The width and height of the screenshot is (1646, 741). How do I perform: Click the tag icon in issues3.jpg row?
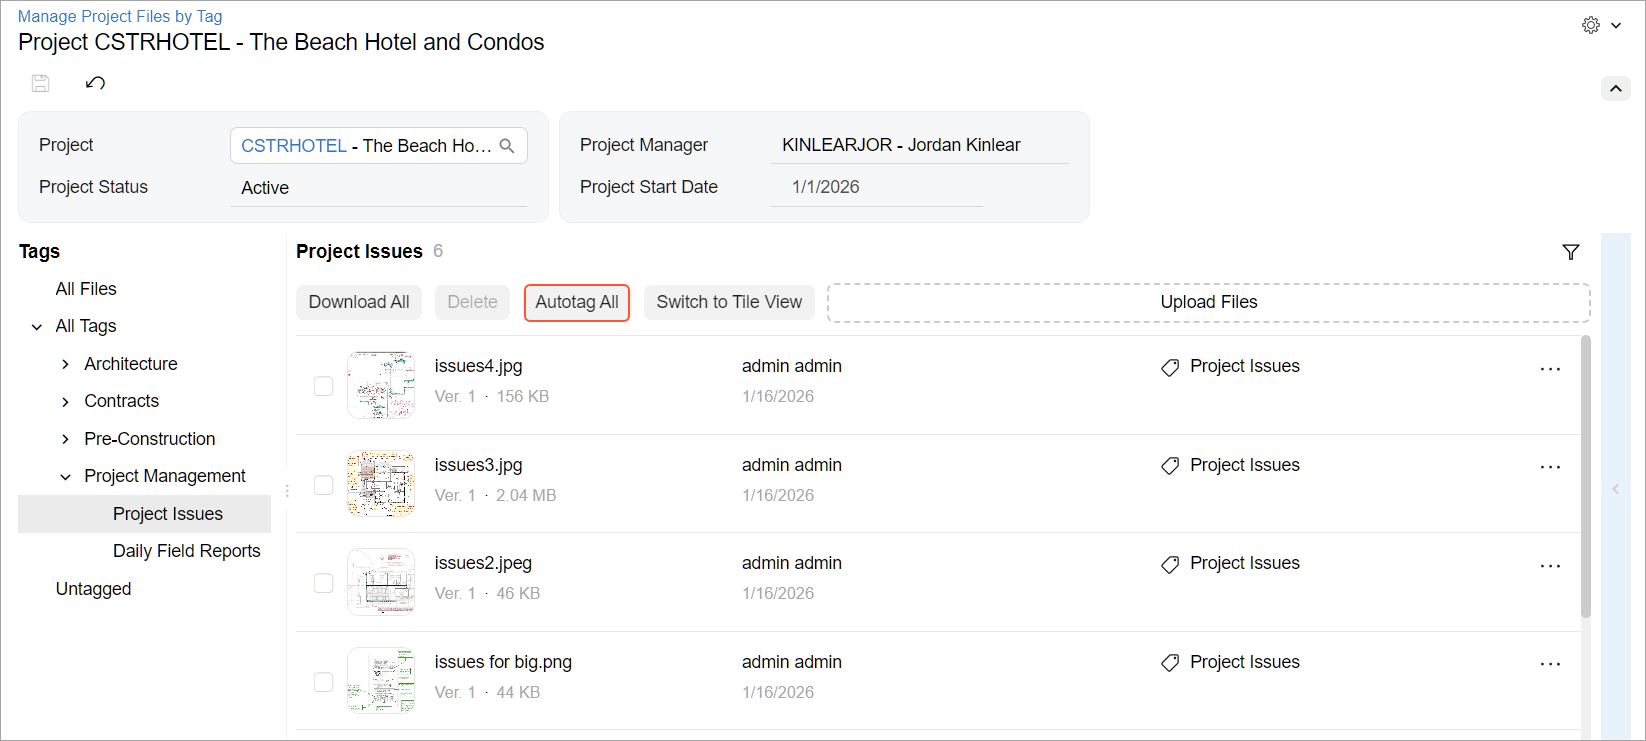click(1170, 466)
